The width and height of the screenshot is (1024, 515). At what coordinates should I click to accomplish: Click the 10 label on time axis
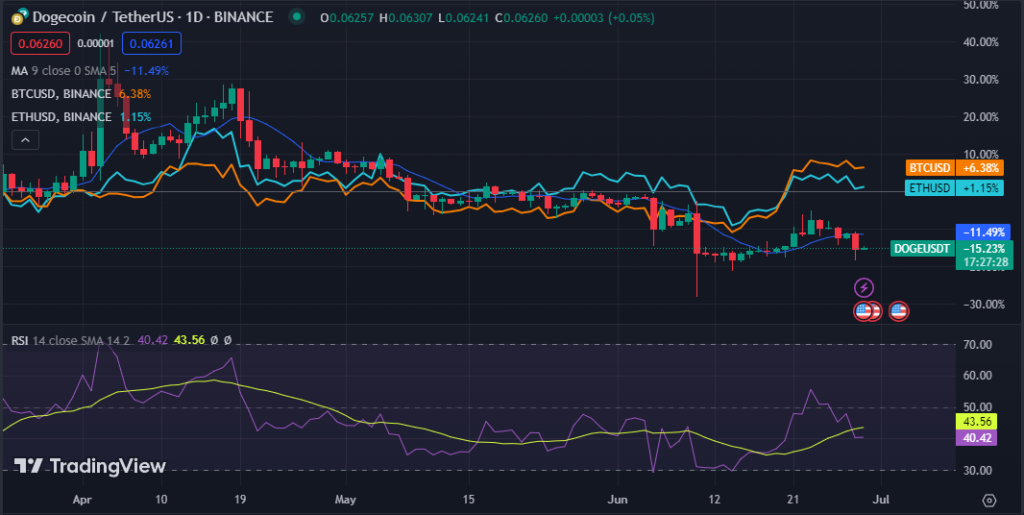pyautogui.click(x=161, y=500)
